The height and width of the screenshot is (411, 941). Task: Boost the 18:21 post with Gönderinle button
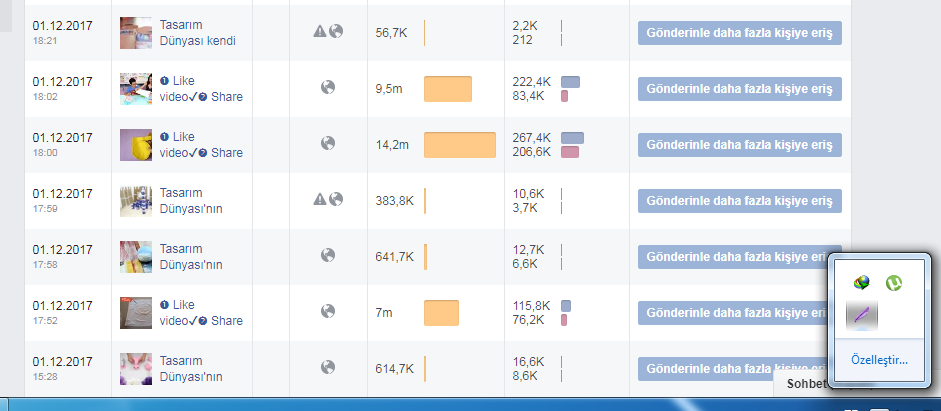[x=739, y=33]
